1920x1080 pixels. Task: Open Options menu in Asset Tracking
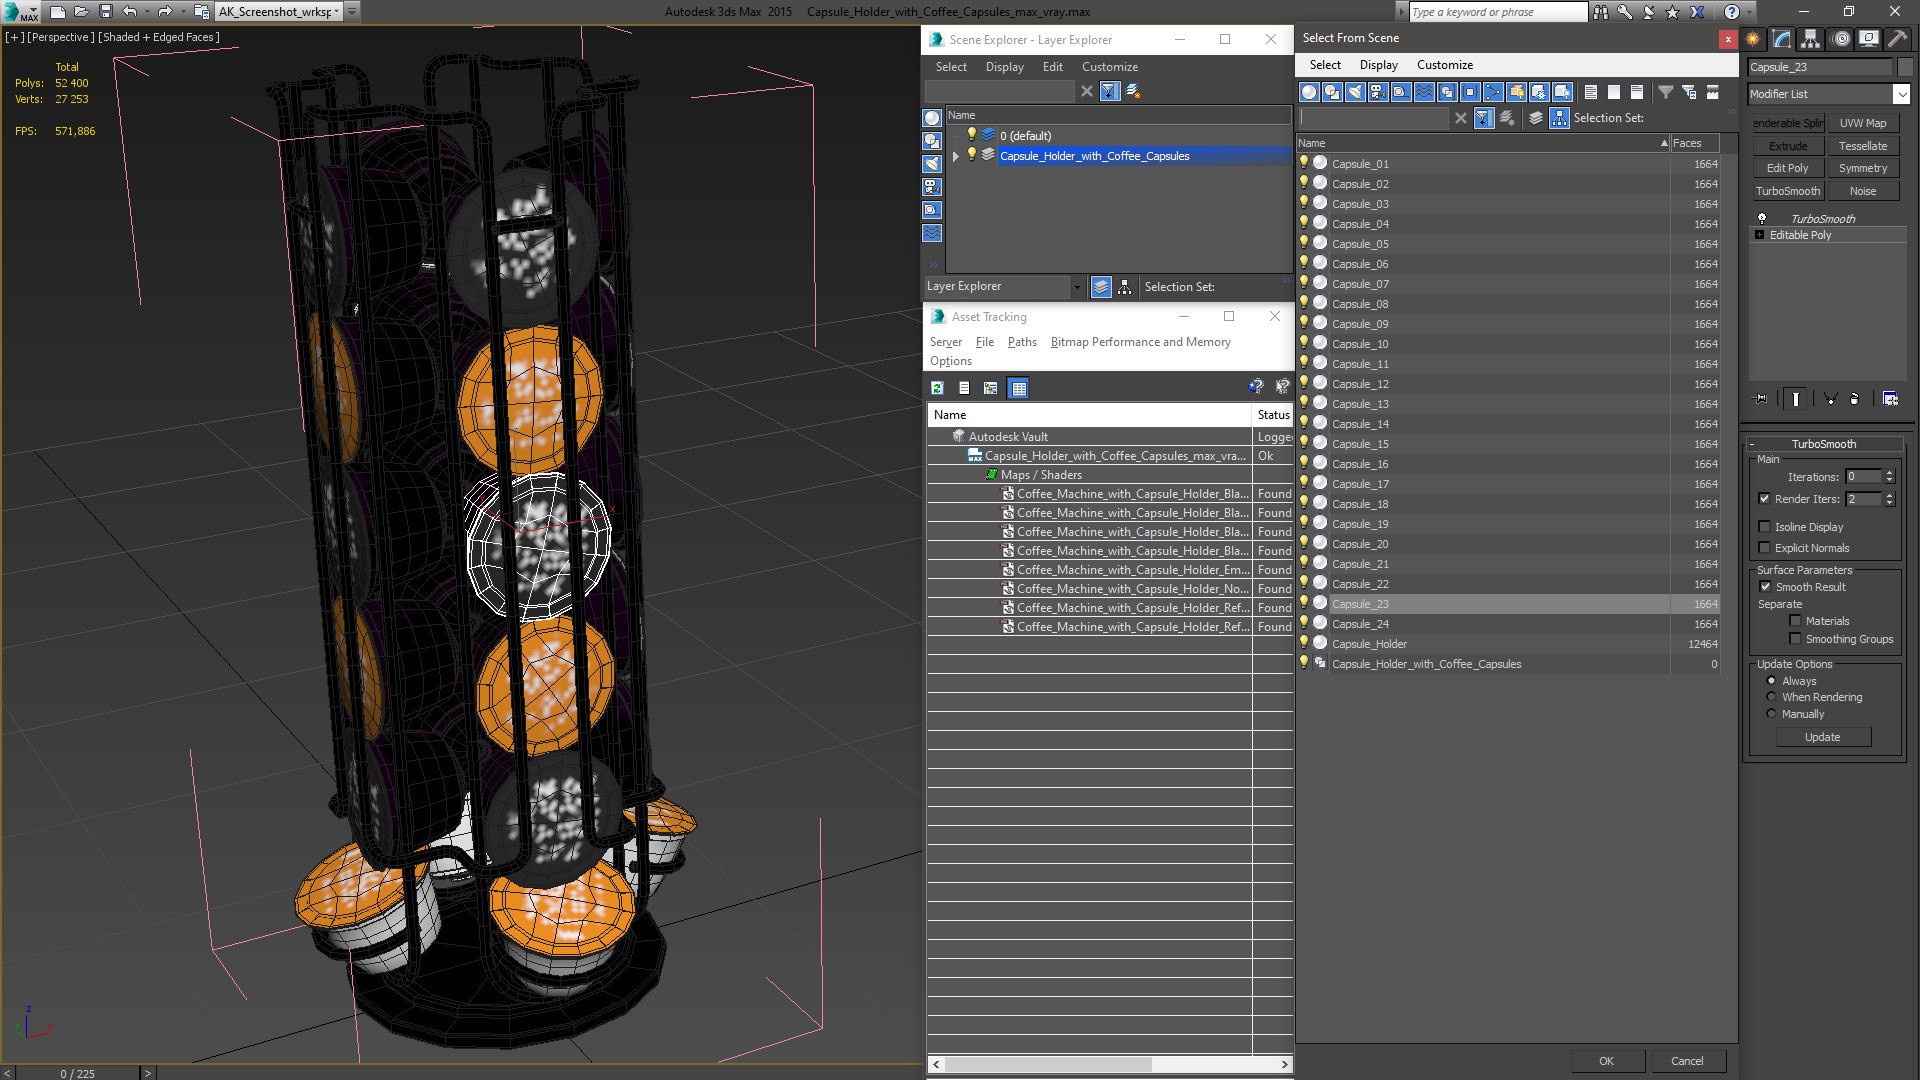pos(950,361)
